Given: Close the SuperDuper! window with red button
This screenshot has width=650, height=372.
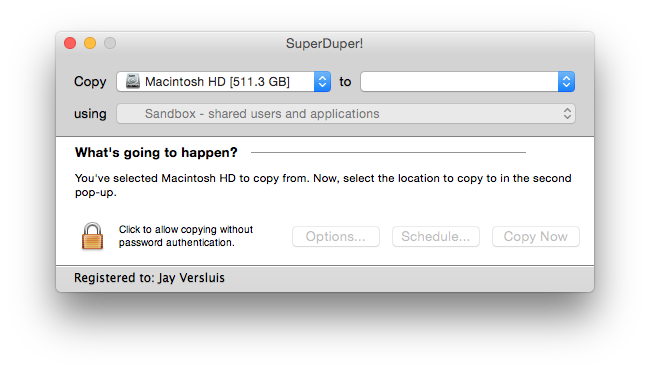Looking at the screenshot, I should (x=70, y=43).
